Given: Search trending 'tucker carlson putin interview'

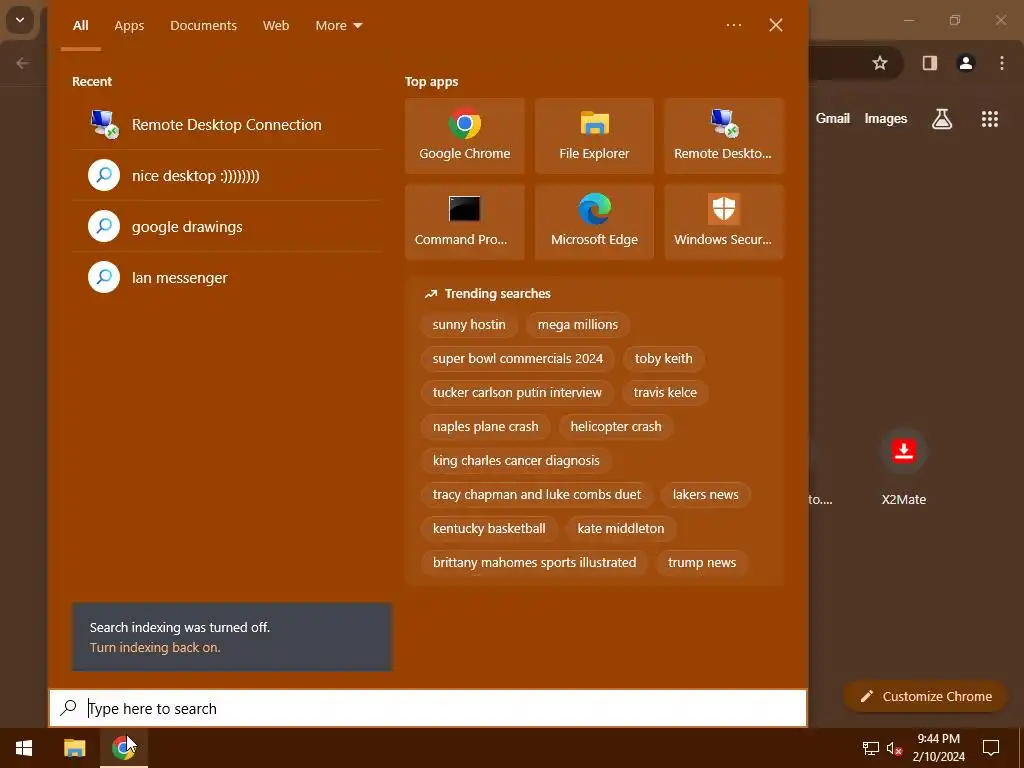Looking at the screenshot, I should pyautogui.click(x=517, y=392).
